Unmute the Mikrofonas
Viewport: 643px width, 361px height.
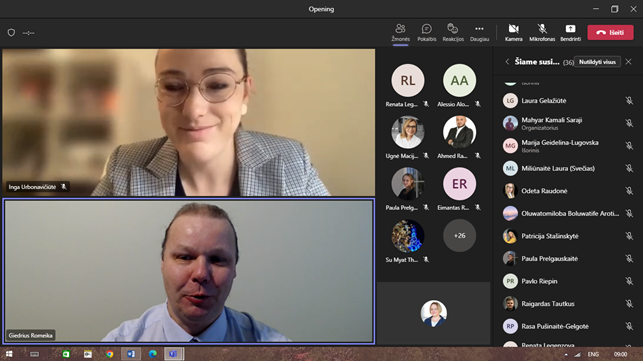[542, 32]
